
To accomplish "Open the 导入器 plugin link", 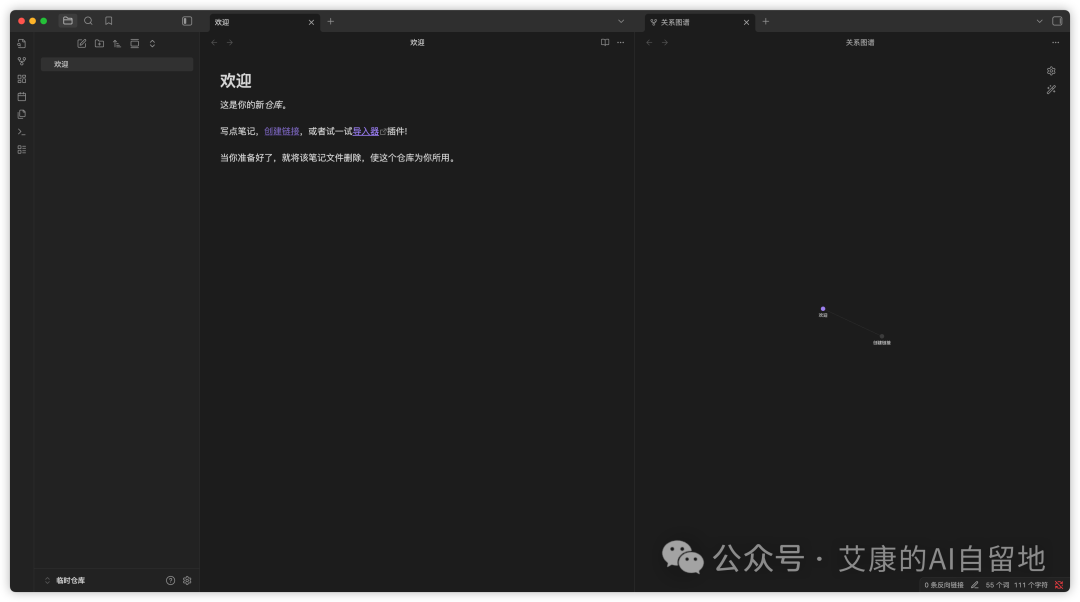I will point(366,130).
